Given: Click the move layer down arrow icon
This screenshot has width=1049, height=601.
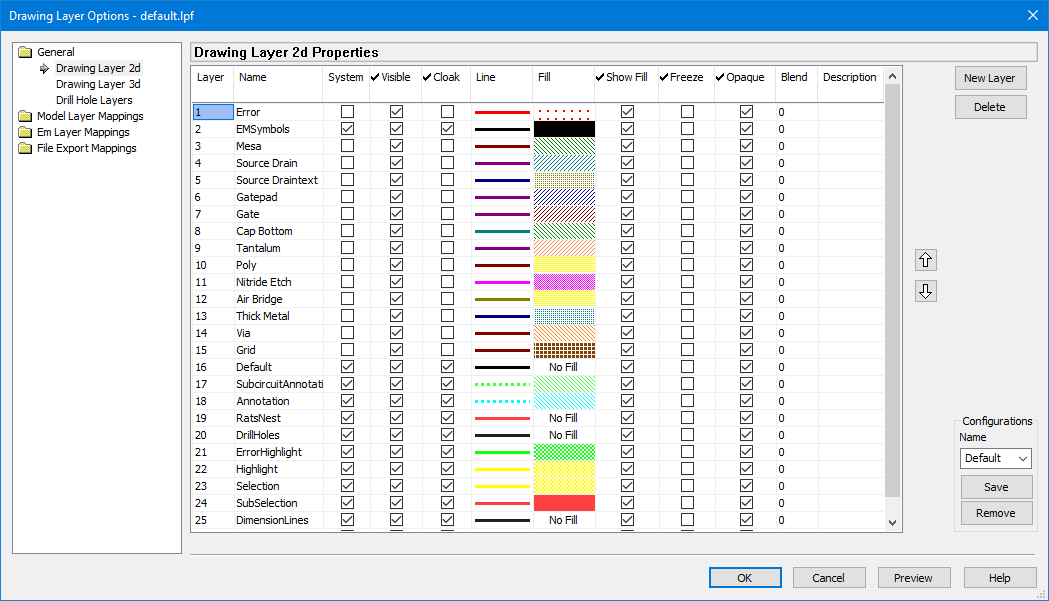Looking at the screenshot, I should point(926,292).
